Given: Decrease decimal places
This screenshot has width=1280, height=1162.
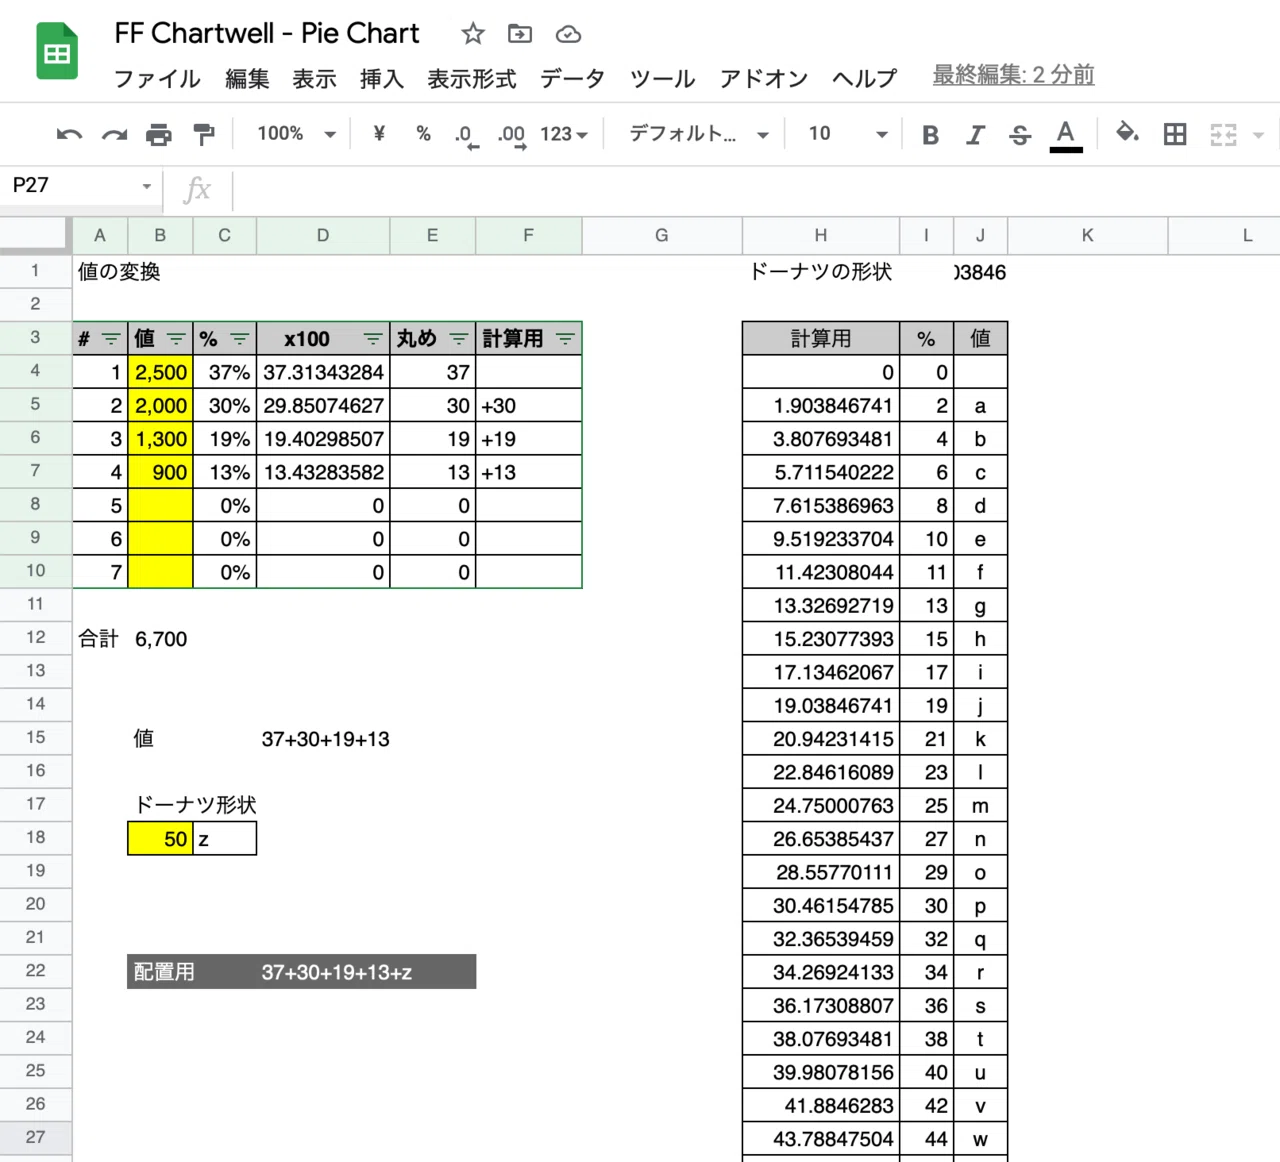Looking at the screenshot, I should pyautogui.click(x=466, y=135).
